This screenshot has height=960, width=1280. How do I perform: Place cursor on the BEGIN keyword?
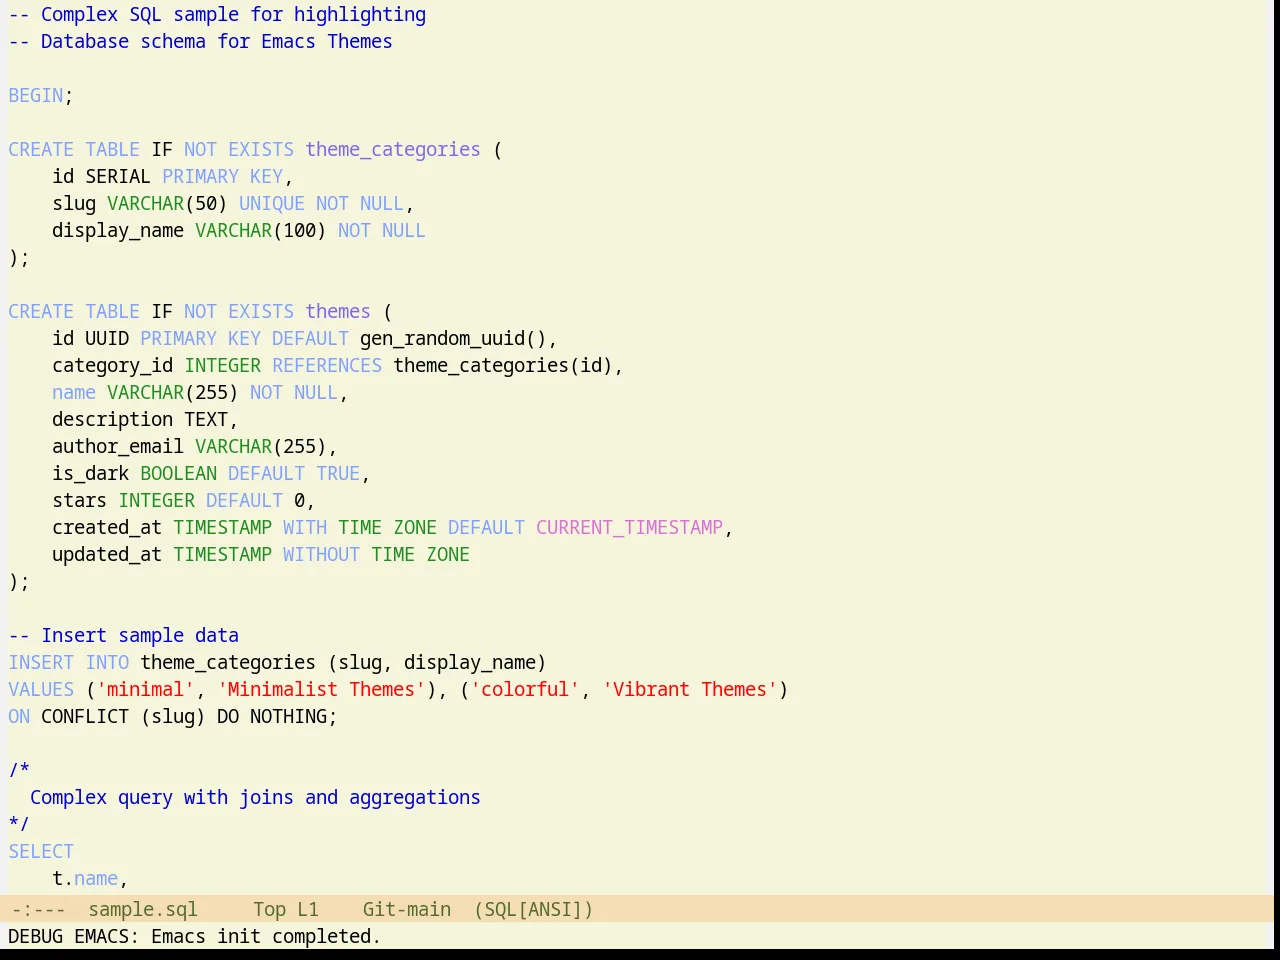click(x=36, y=95)
